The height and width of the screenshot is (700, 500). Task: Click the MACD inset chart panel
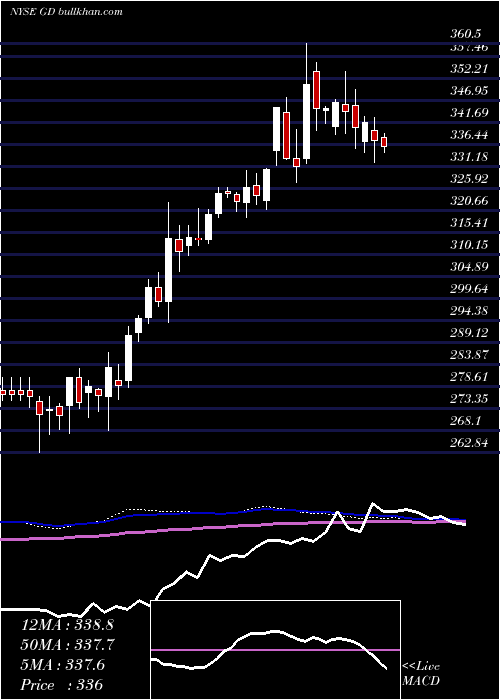(275, 650)
